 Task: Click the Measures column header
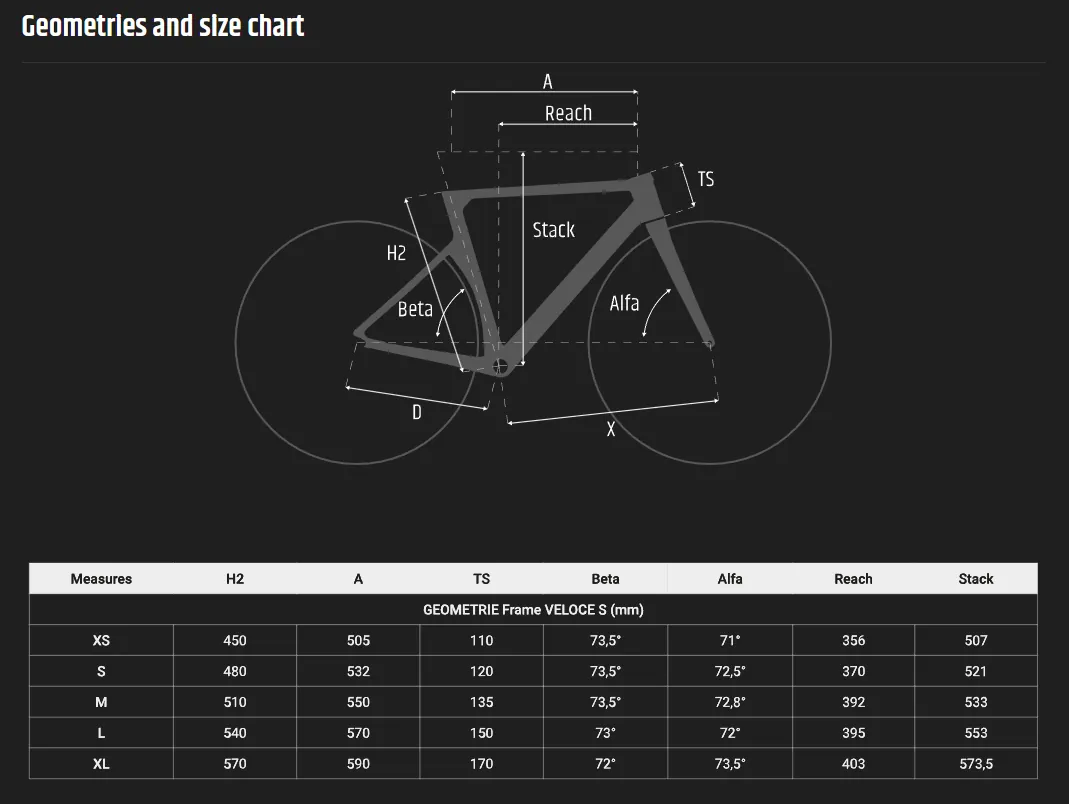tap(101, 579)
